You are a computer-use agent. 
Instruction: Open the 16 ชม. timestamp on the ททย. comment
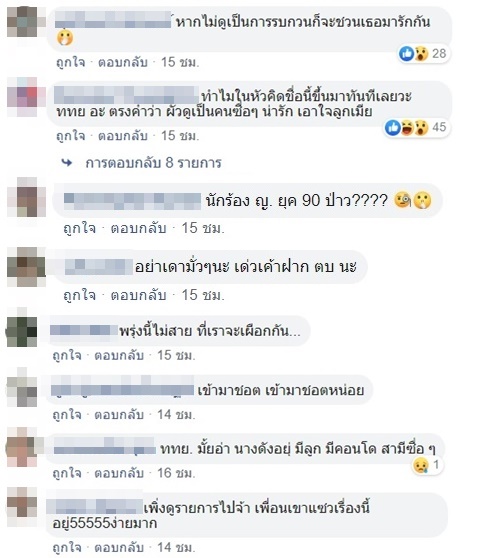pos(176,473)
